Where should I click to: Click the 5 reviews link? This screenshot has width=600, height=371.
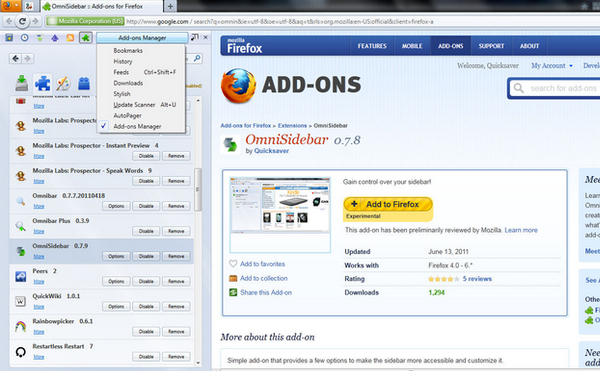(x=477, y=279)
